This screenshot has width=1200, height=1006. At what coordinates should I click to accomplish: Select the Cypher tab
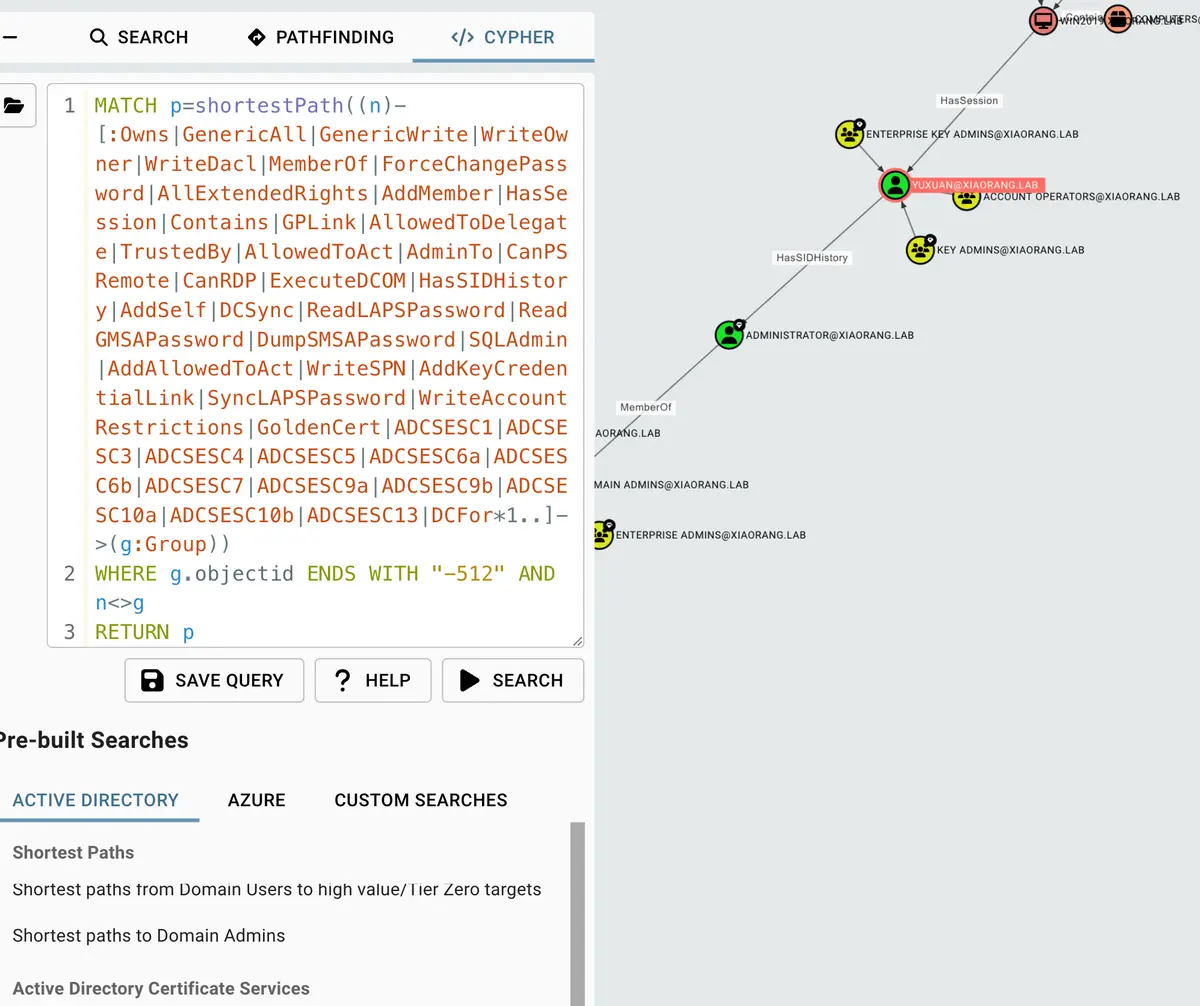click(503, 37)
